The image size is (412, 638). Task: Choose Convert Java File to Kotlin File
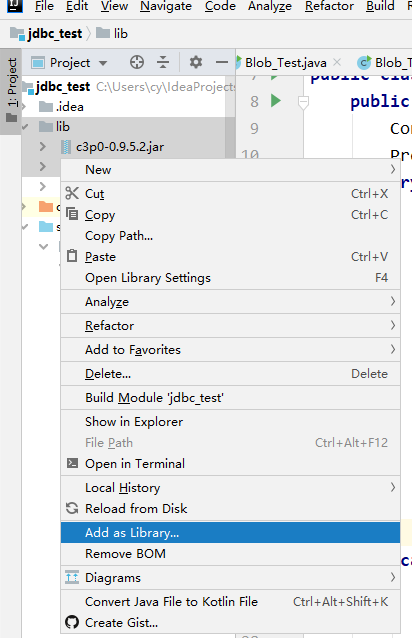pos(230,601)
